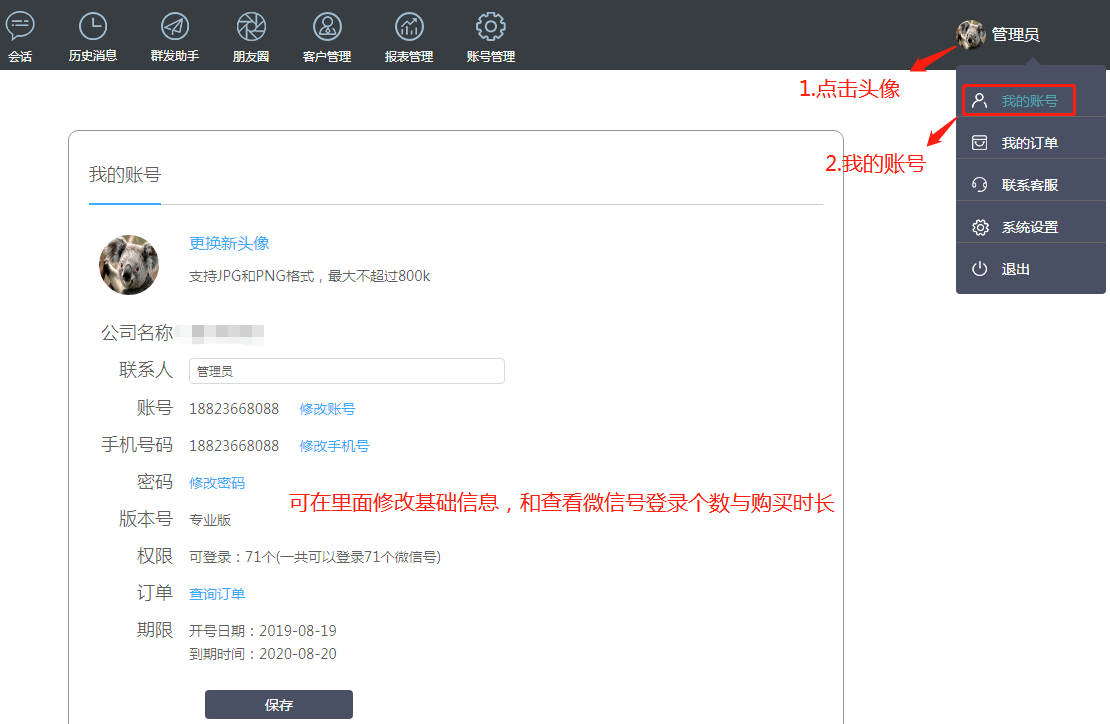Click the avatar format hint 支持JPG和PNG格式
The image size is (1110, 724).
[309, 276]
